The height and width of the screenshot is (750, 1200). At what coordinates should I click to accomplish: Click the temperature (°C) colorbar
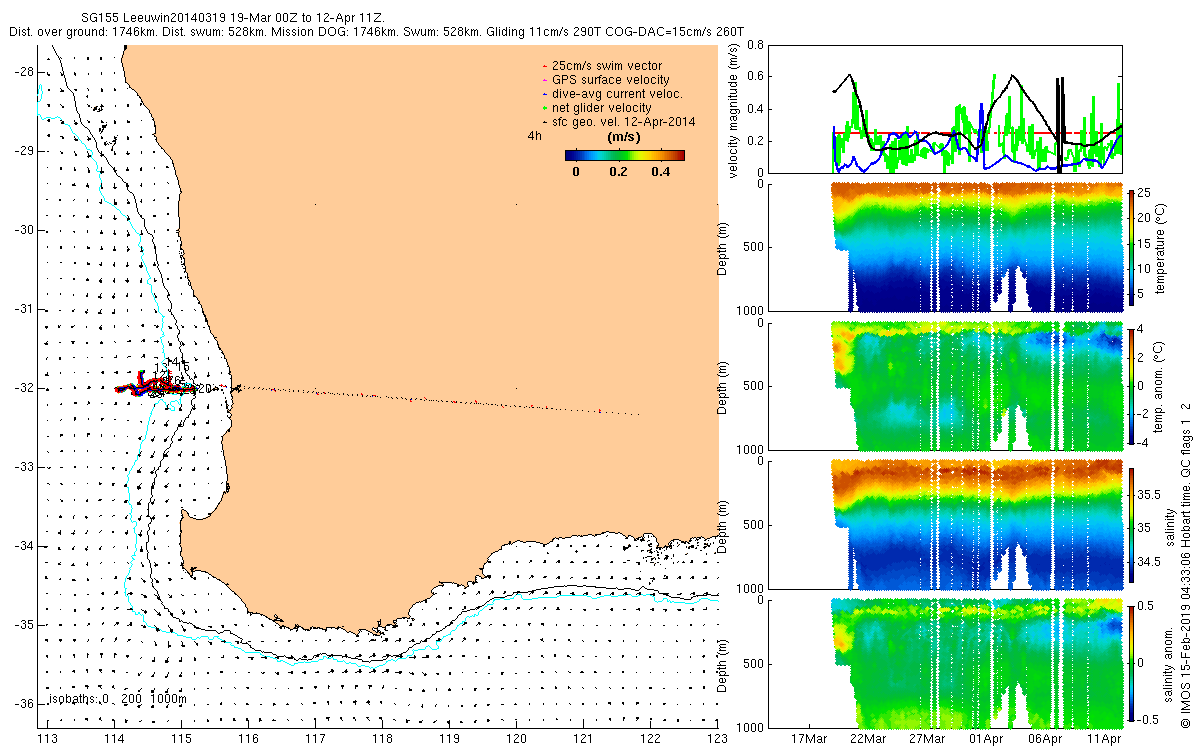point(1131,246)
